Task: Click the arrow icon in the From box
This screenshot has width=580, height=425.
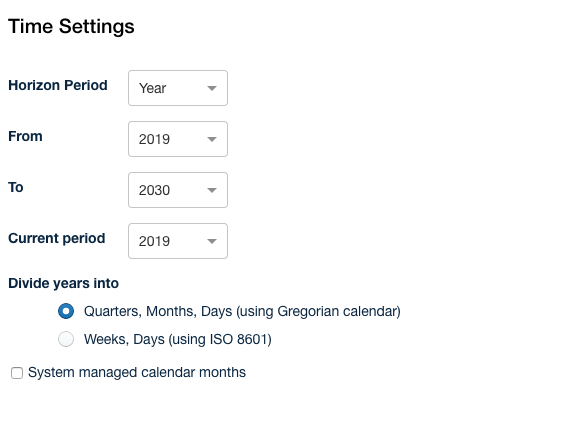Action: click(212, 139)
